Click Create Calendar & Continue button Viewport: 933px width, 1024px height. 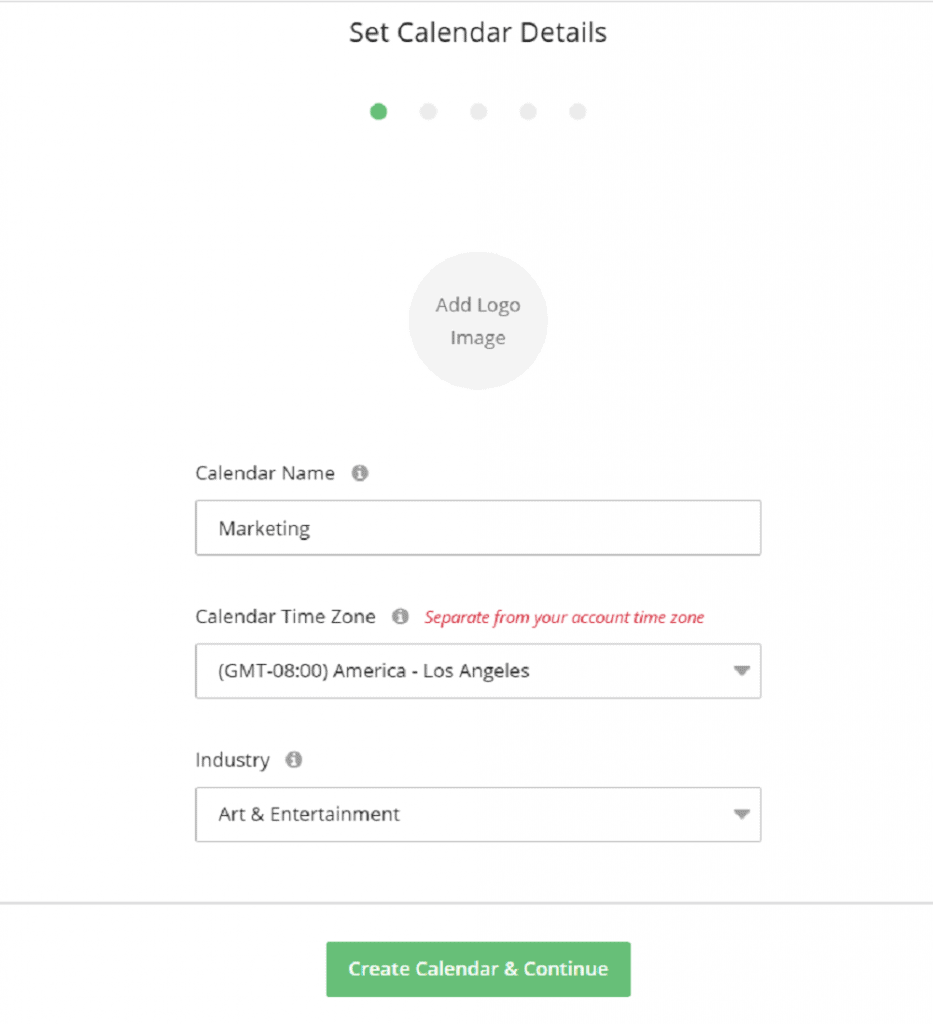click(x=478, y=969)
